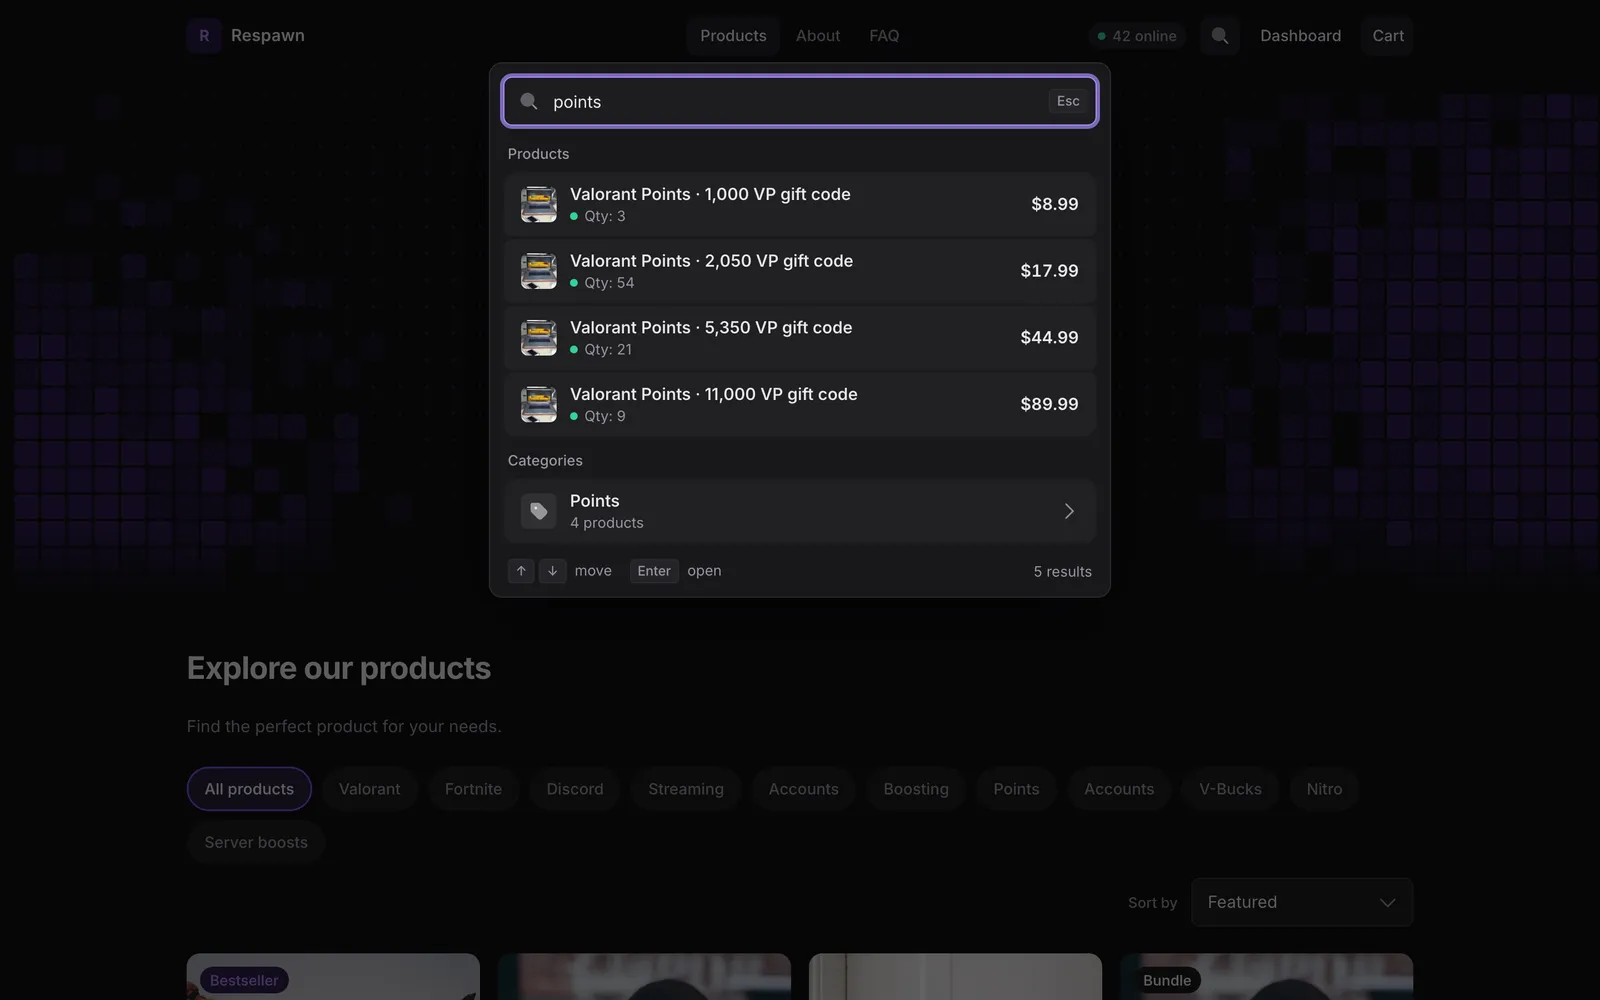This screenshot has width=1600, height=1000.
Task: Click the down arrow key hint
Action: (x=552, y=571)
